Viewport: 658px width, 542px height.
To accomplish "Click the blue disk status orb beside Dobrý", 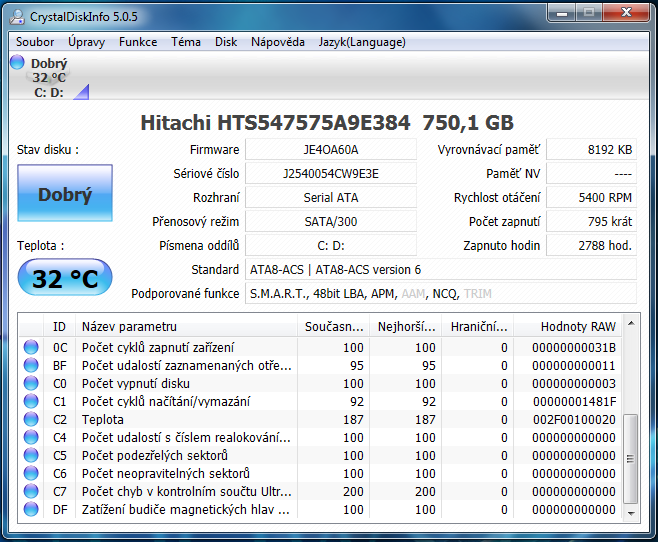I will coord(17,63).
